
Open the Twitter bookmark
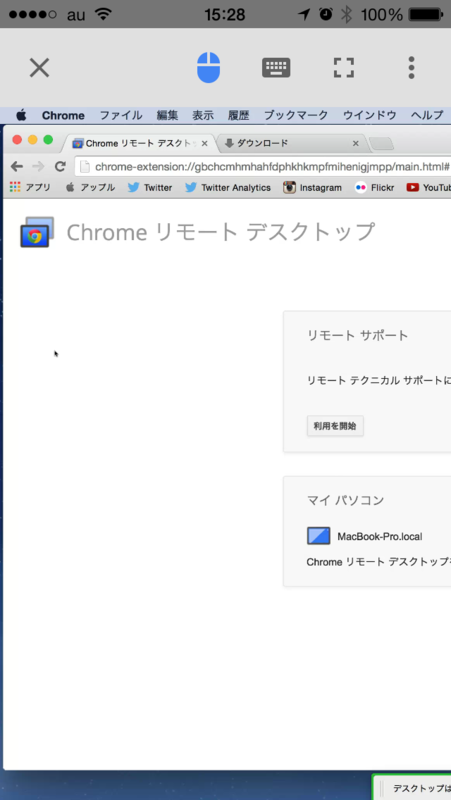[x=150, y=188]
